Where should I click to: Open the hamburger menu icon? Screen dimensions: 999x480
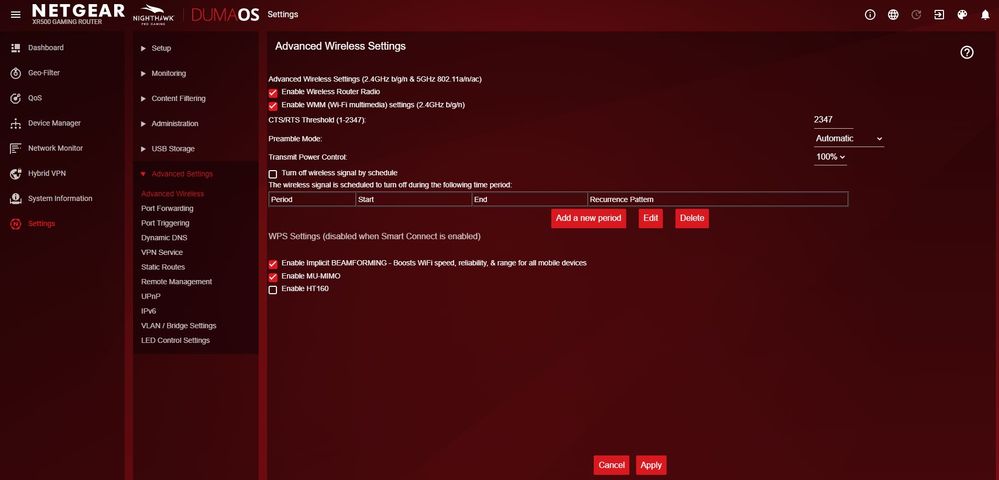click(16, 15)
